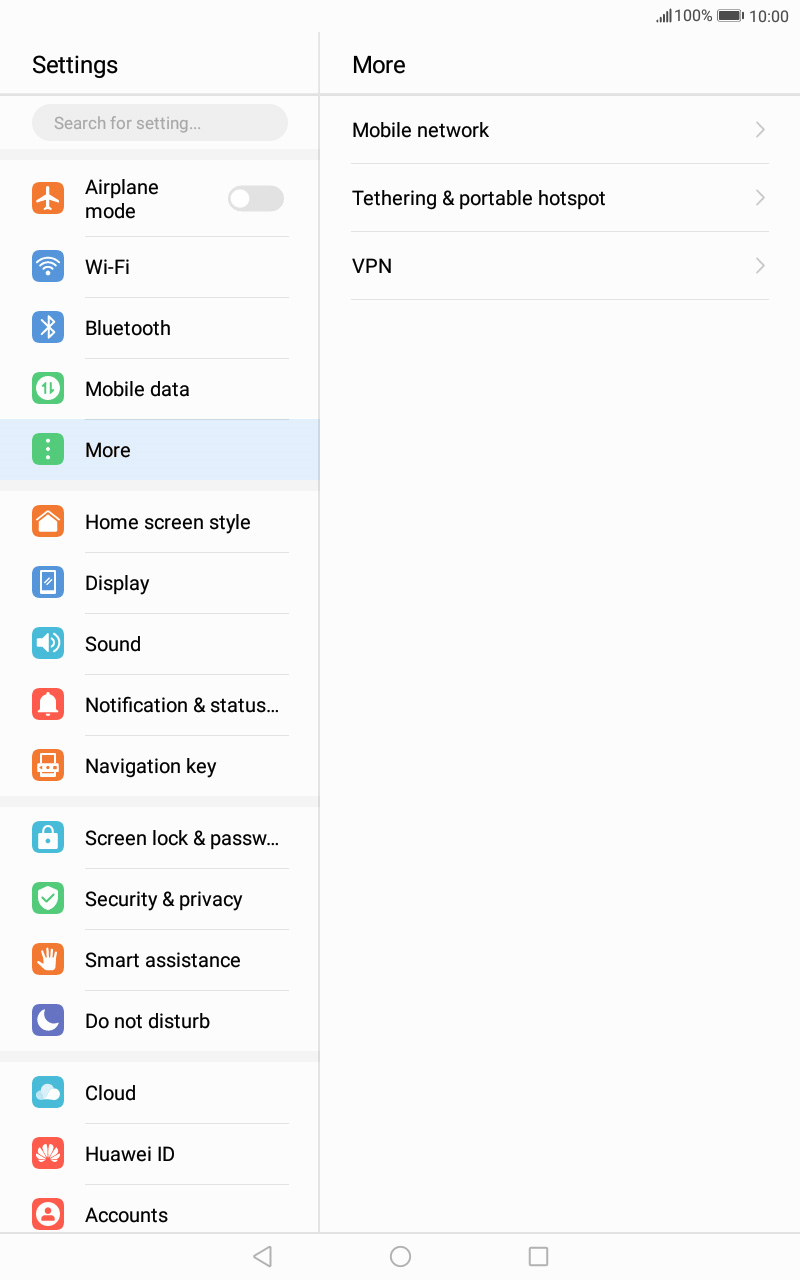Tap the Cloud icon
The width and height of the screenshot is (800, 1280).
(x=48, y=1093)
